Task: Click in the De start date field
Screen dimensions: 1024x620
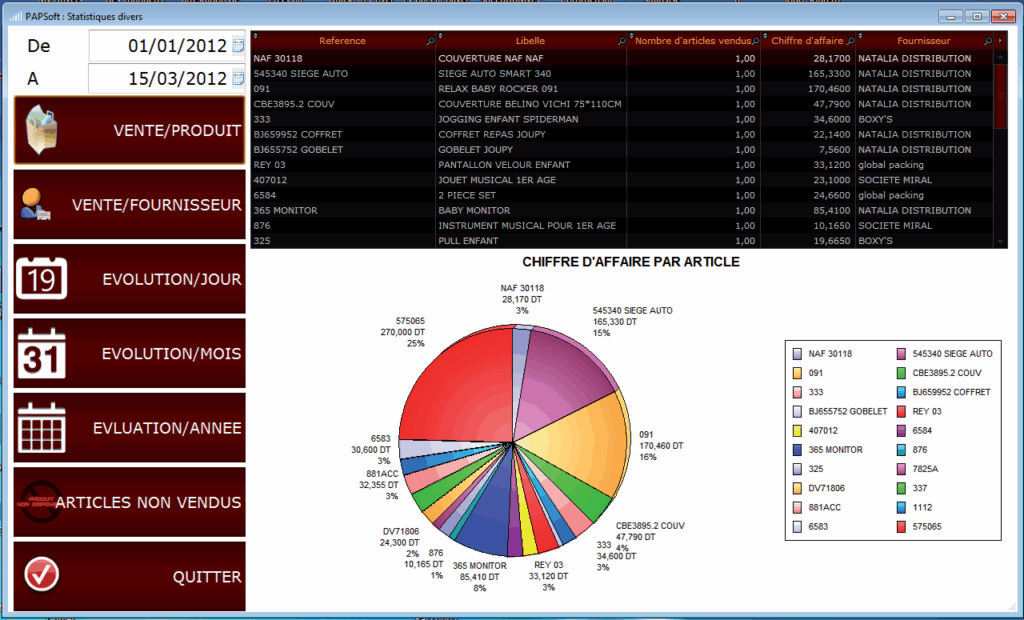Action: (160, 46)
